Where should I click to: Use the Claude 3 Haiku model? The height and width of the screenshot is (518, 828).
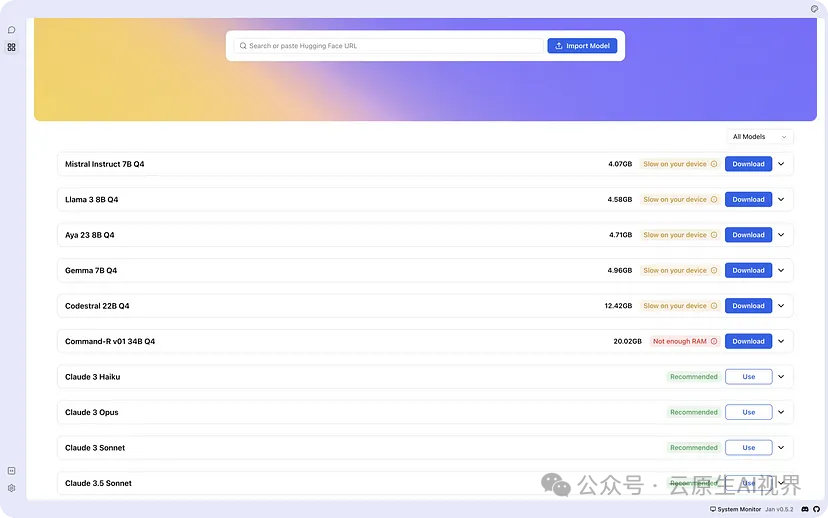748,376
